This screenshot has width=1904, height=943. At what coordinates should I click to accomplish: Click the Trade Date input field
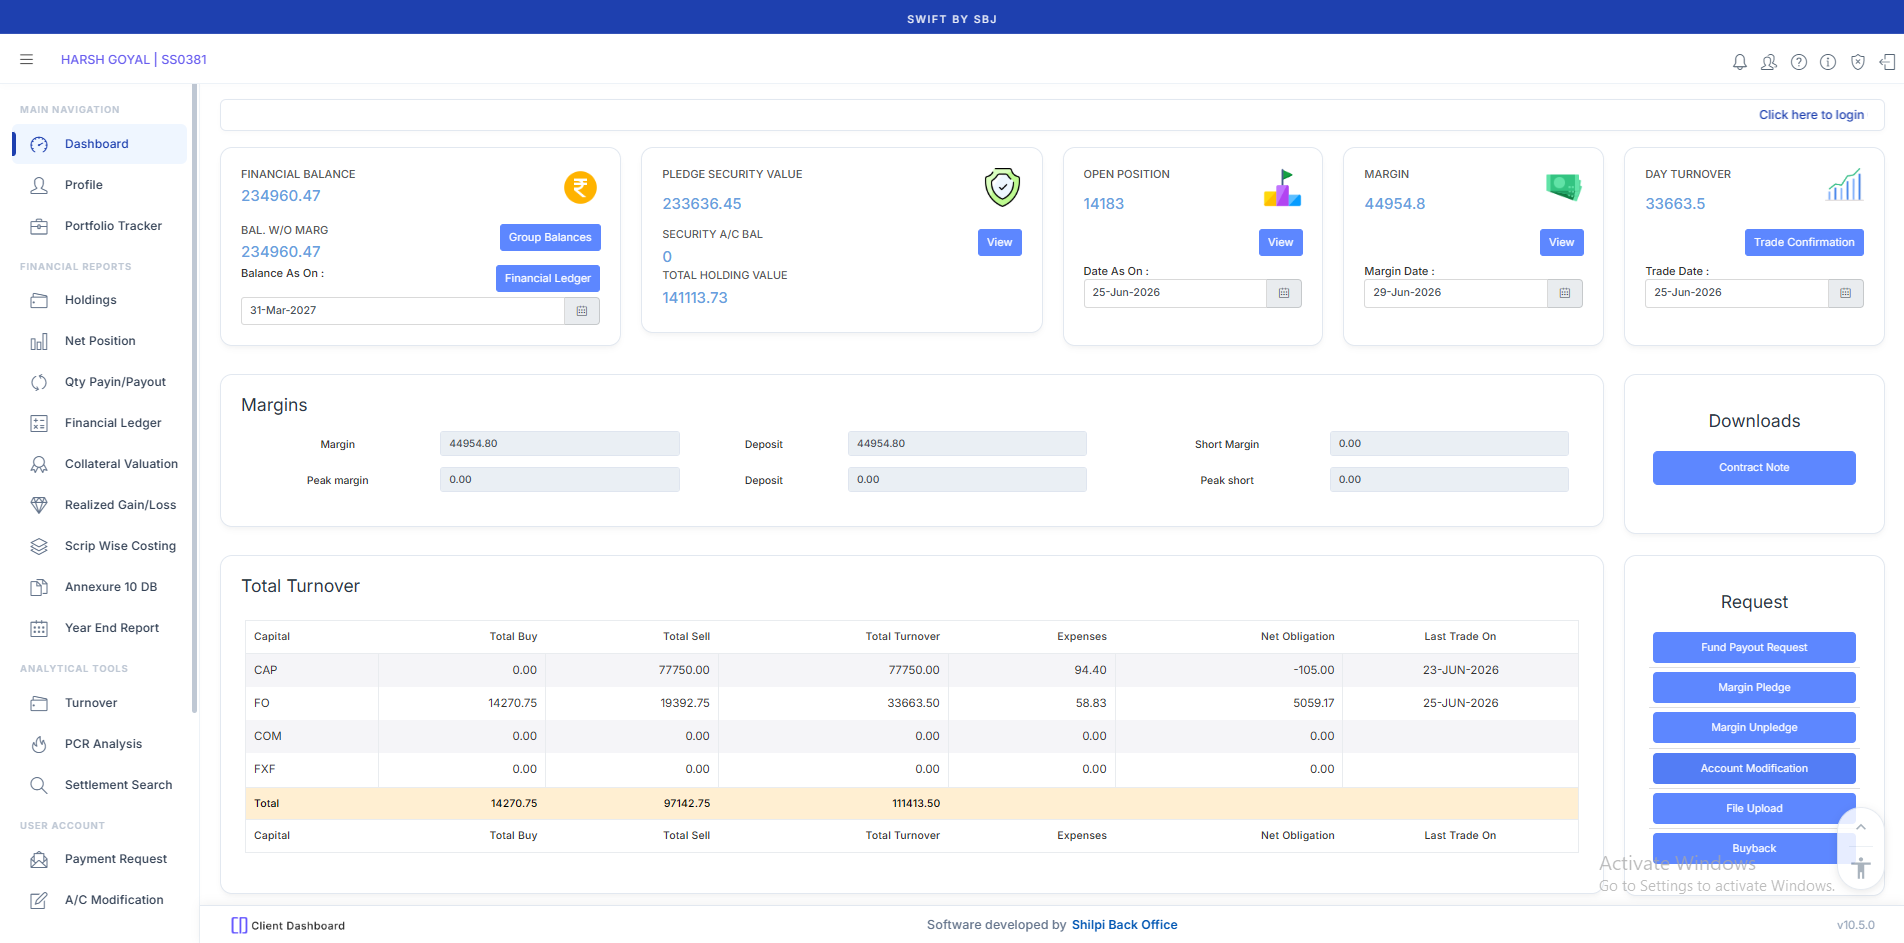[1736, 293]
